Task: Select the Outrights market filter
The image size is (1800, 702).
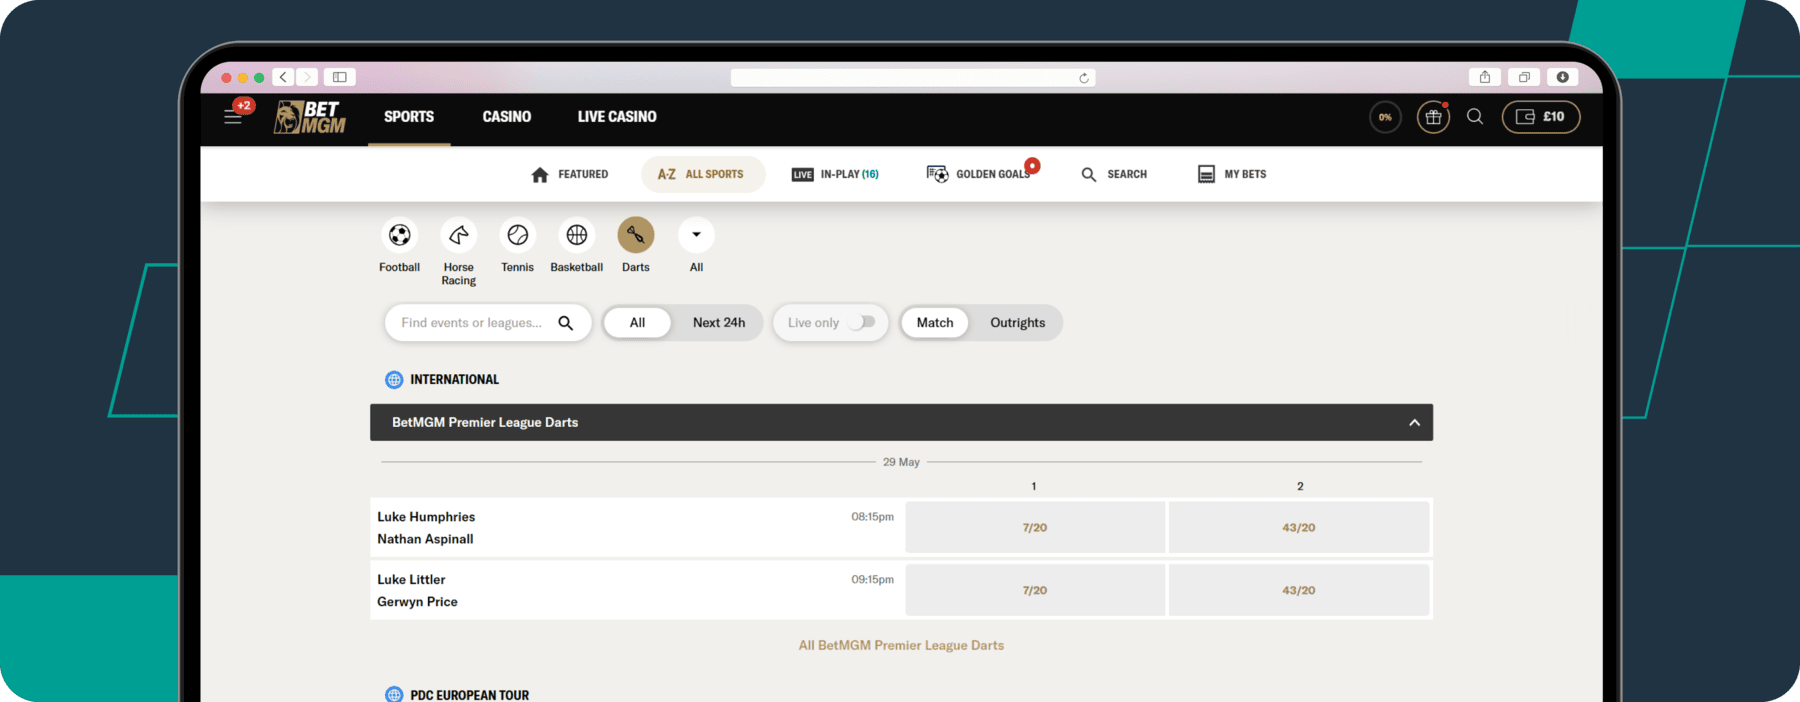Action: (x=1017, y=323)
